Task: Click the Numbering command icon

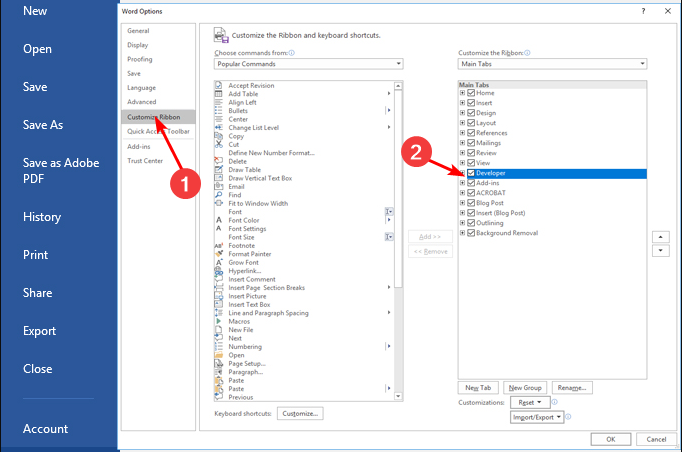Action: pos(219,347)
